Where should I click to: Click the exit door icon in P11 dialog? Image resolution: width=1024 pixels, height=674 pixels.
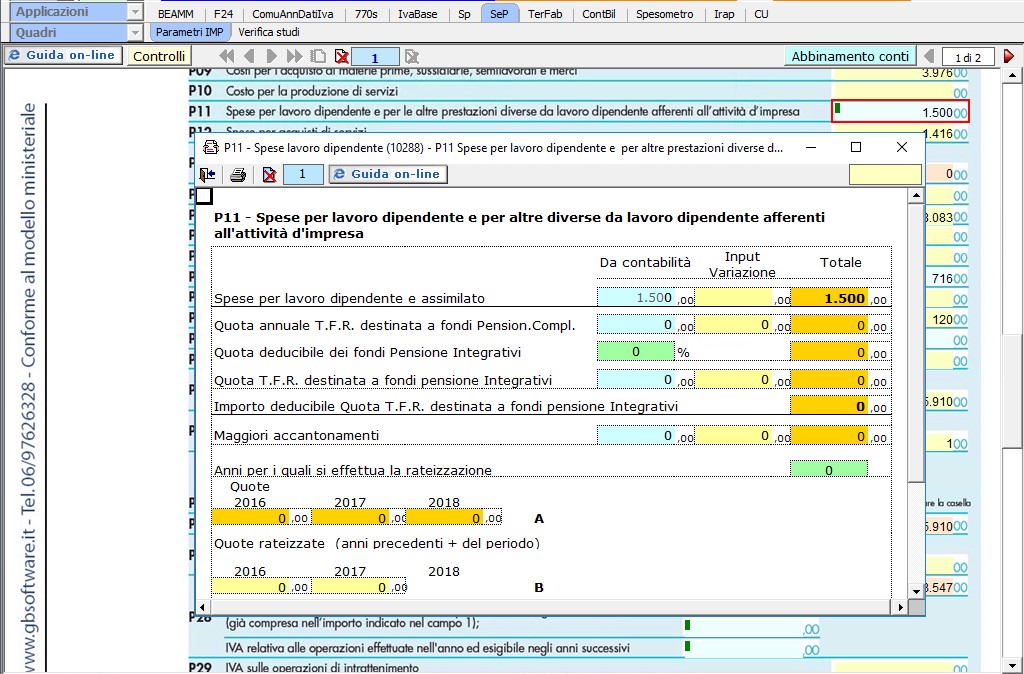(x=208, y=174)
